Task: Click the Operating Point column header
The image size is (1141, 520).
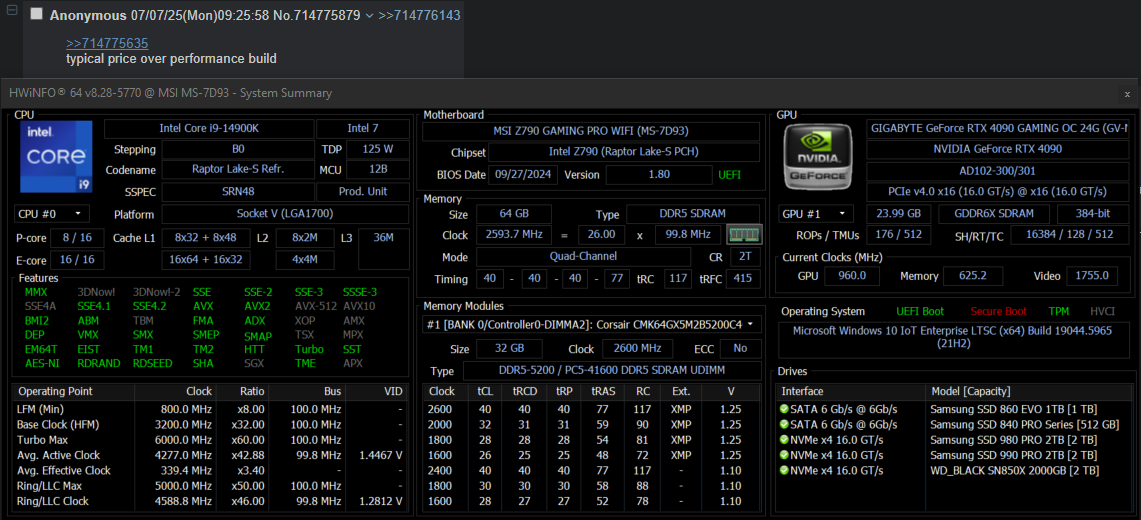Action: coord(73,391)
